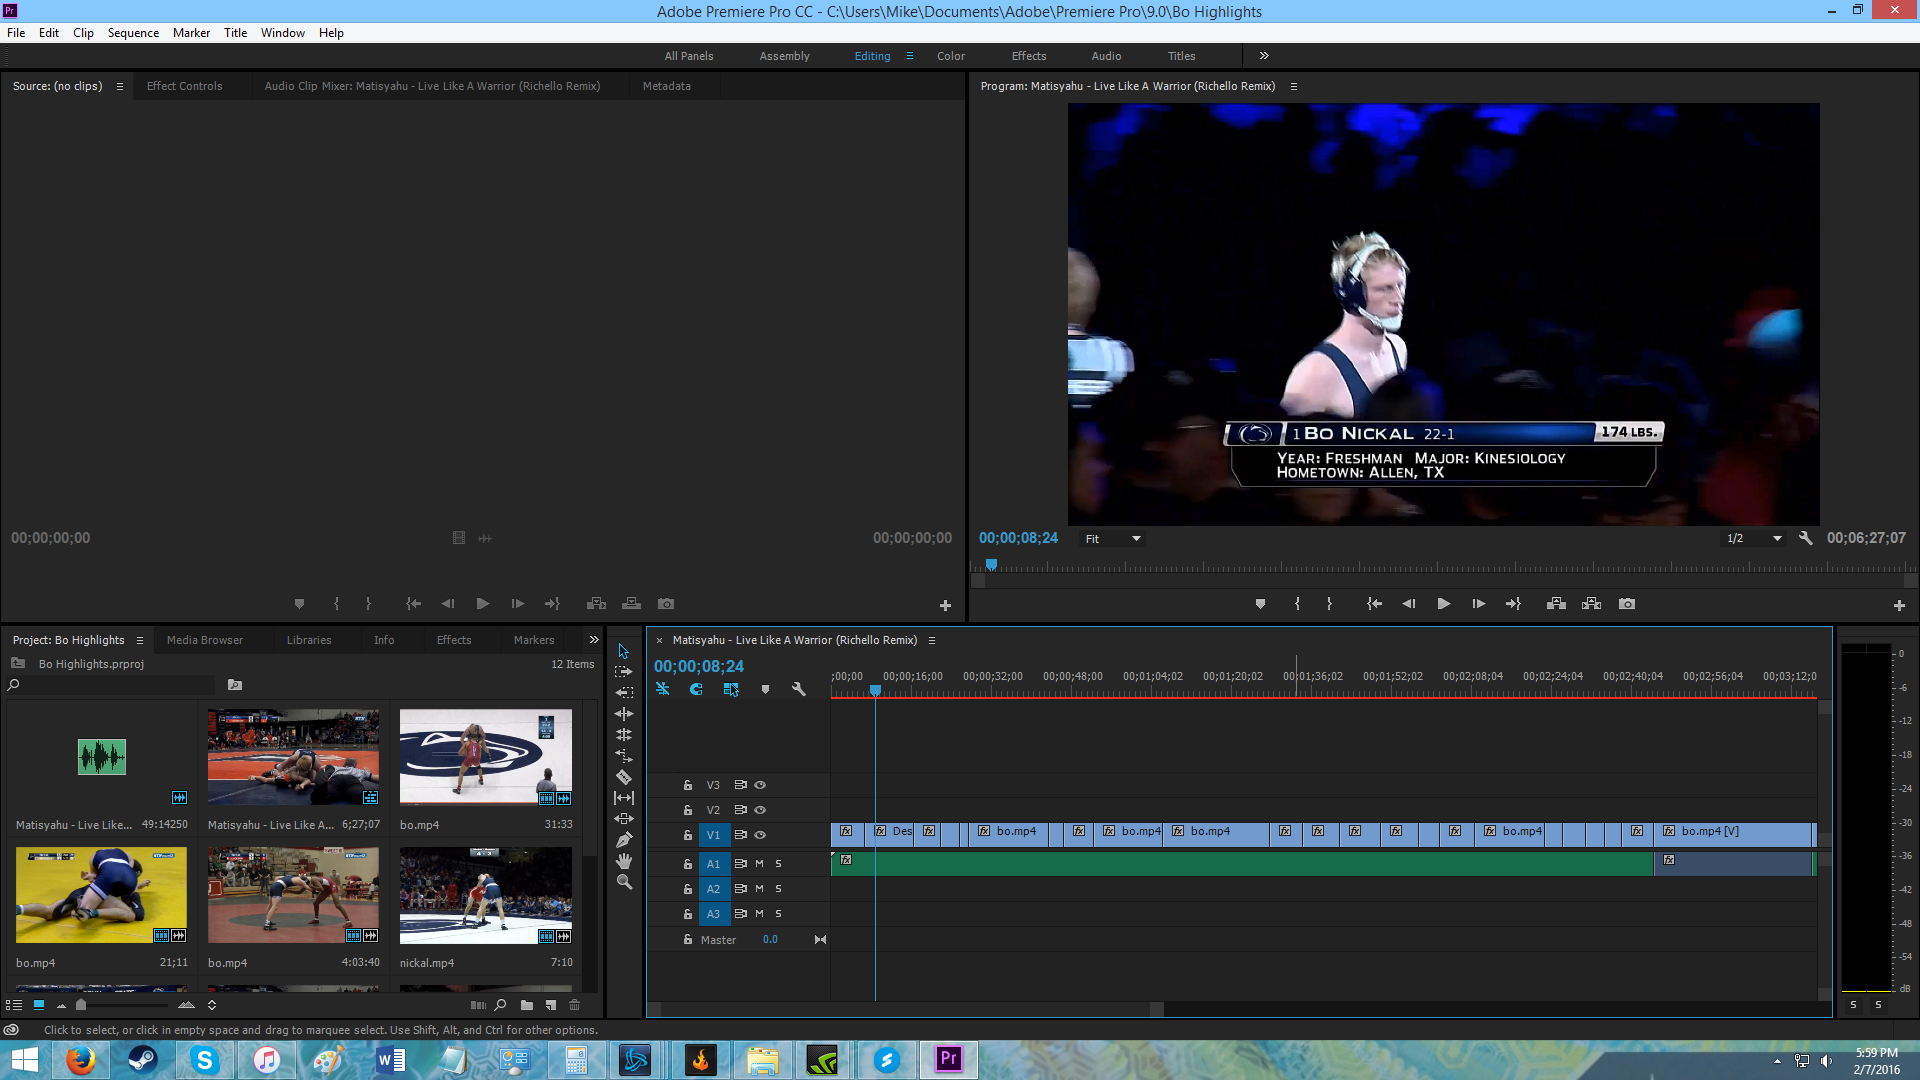Select the Track Select Forward tool

pyautogui.click(x=623, y=672)
